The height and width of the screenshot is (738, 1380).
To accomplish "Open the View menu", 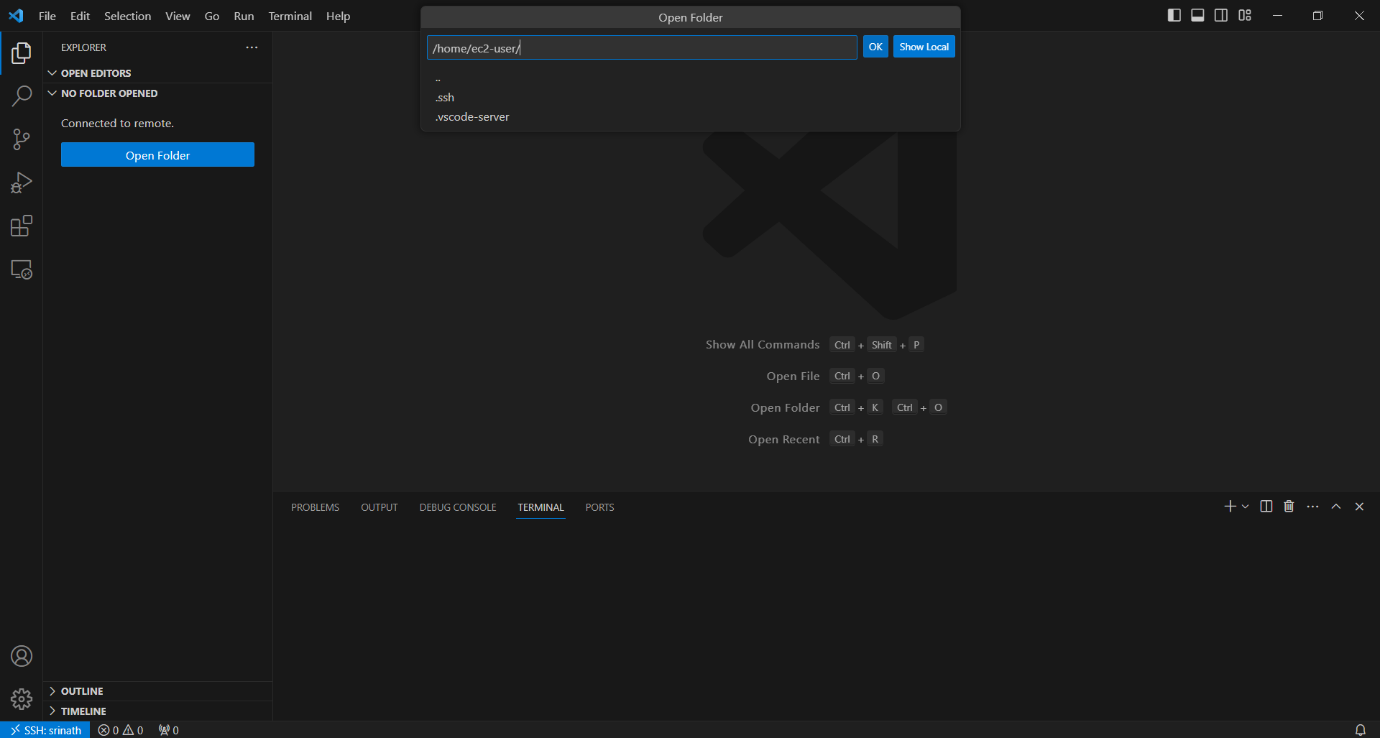I will [x=178, y=16].
